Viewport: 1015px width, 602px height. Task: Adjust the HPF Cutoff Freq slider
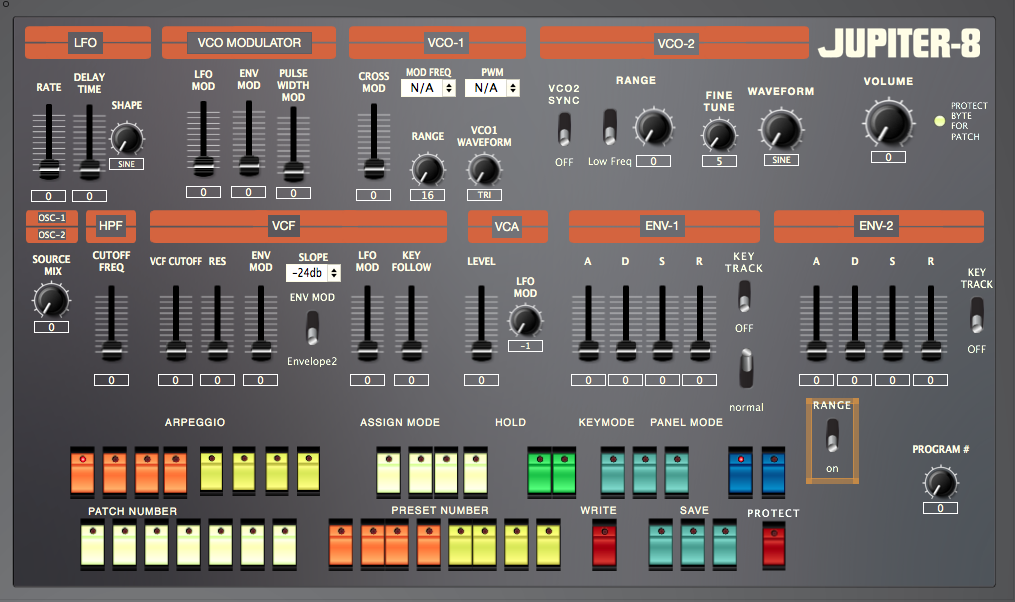(x=111, y=350)
